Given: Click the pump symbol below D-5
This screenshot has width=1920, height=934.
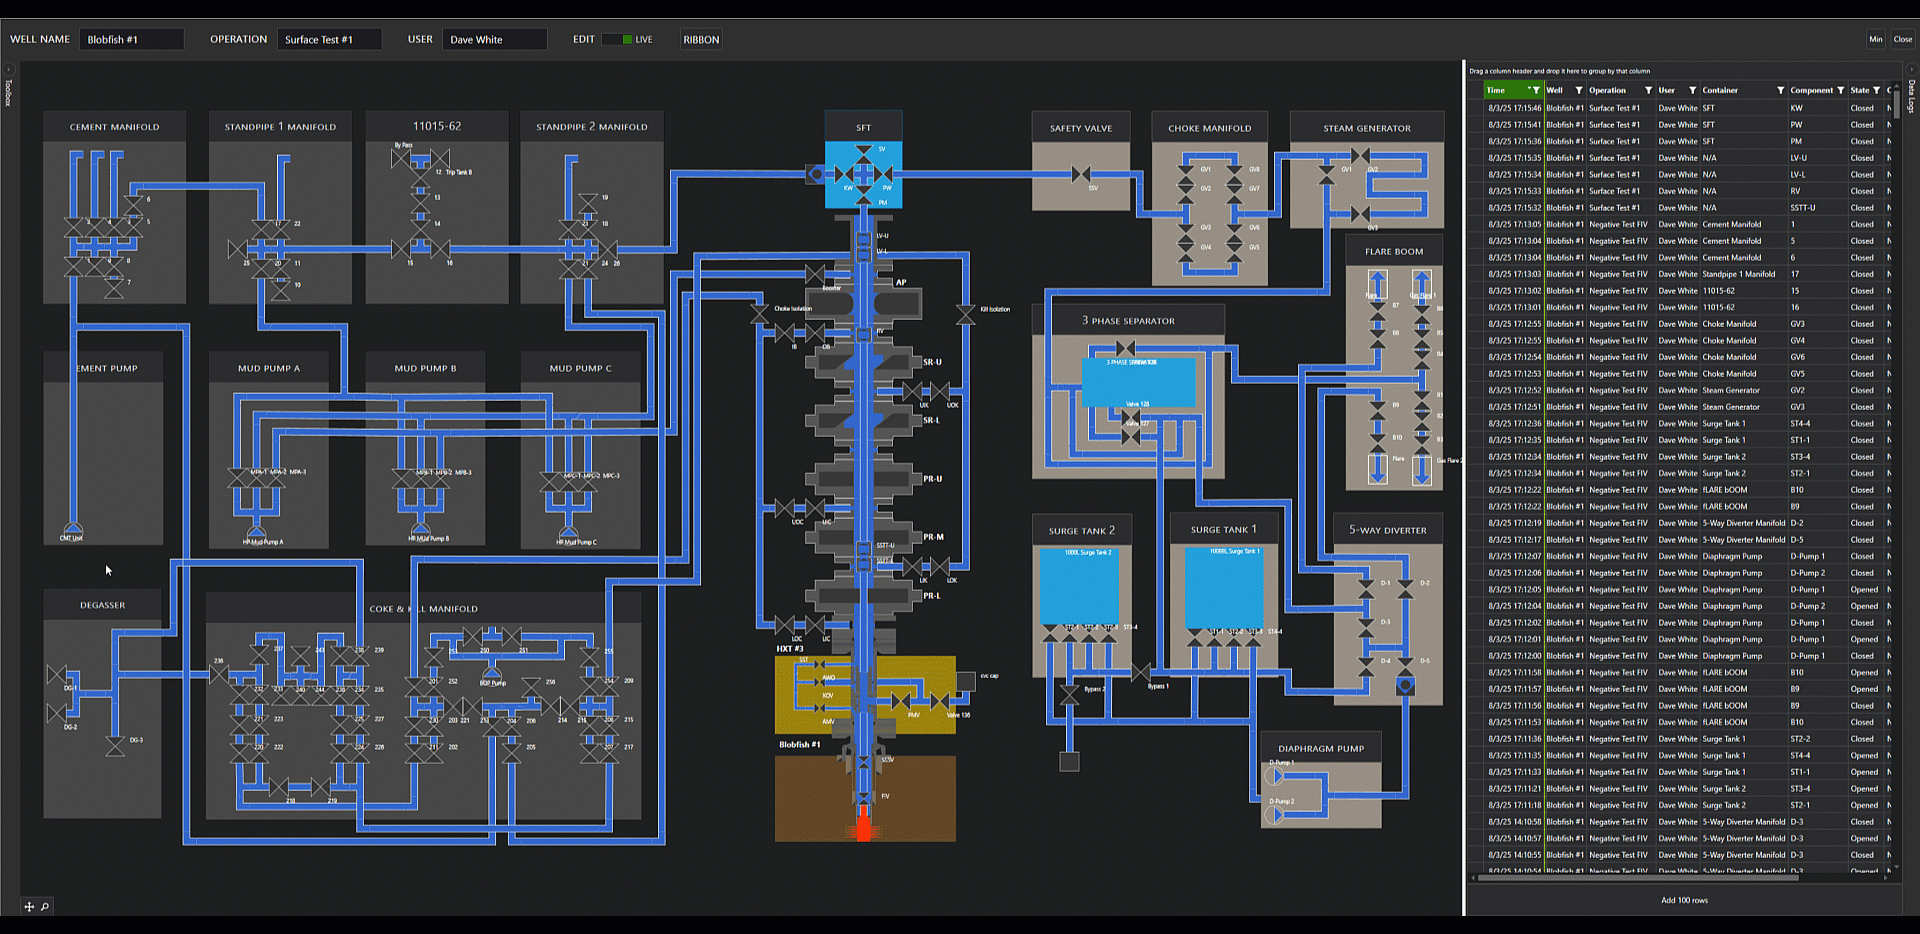Looking at the screenshot, I should click(1405, 686).
